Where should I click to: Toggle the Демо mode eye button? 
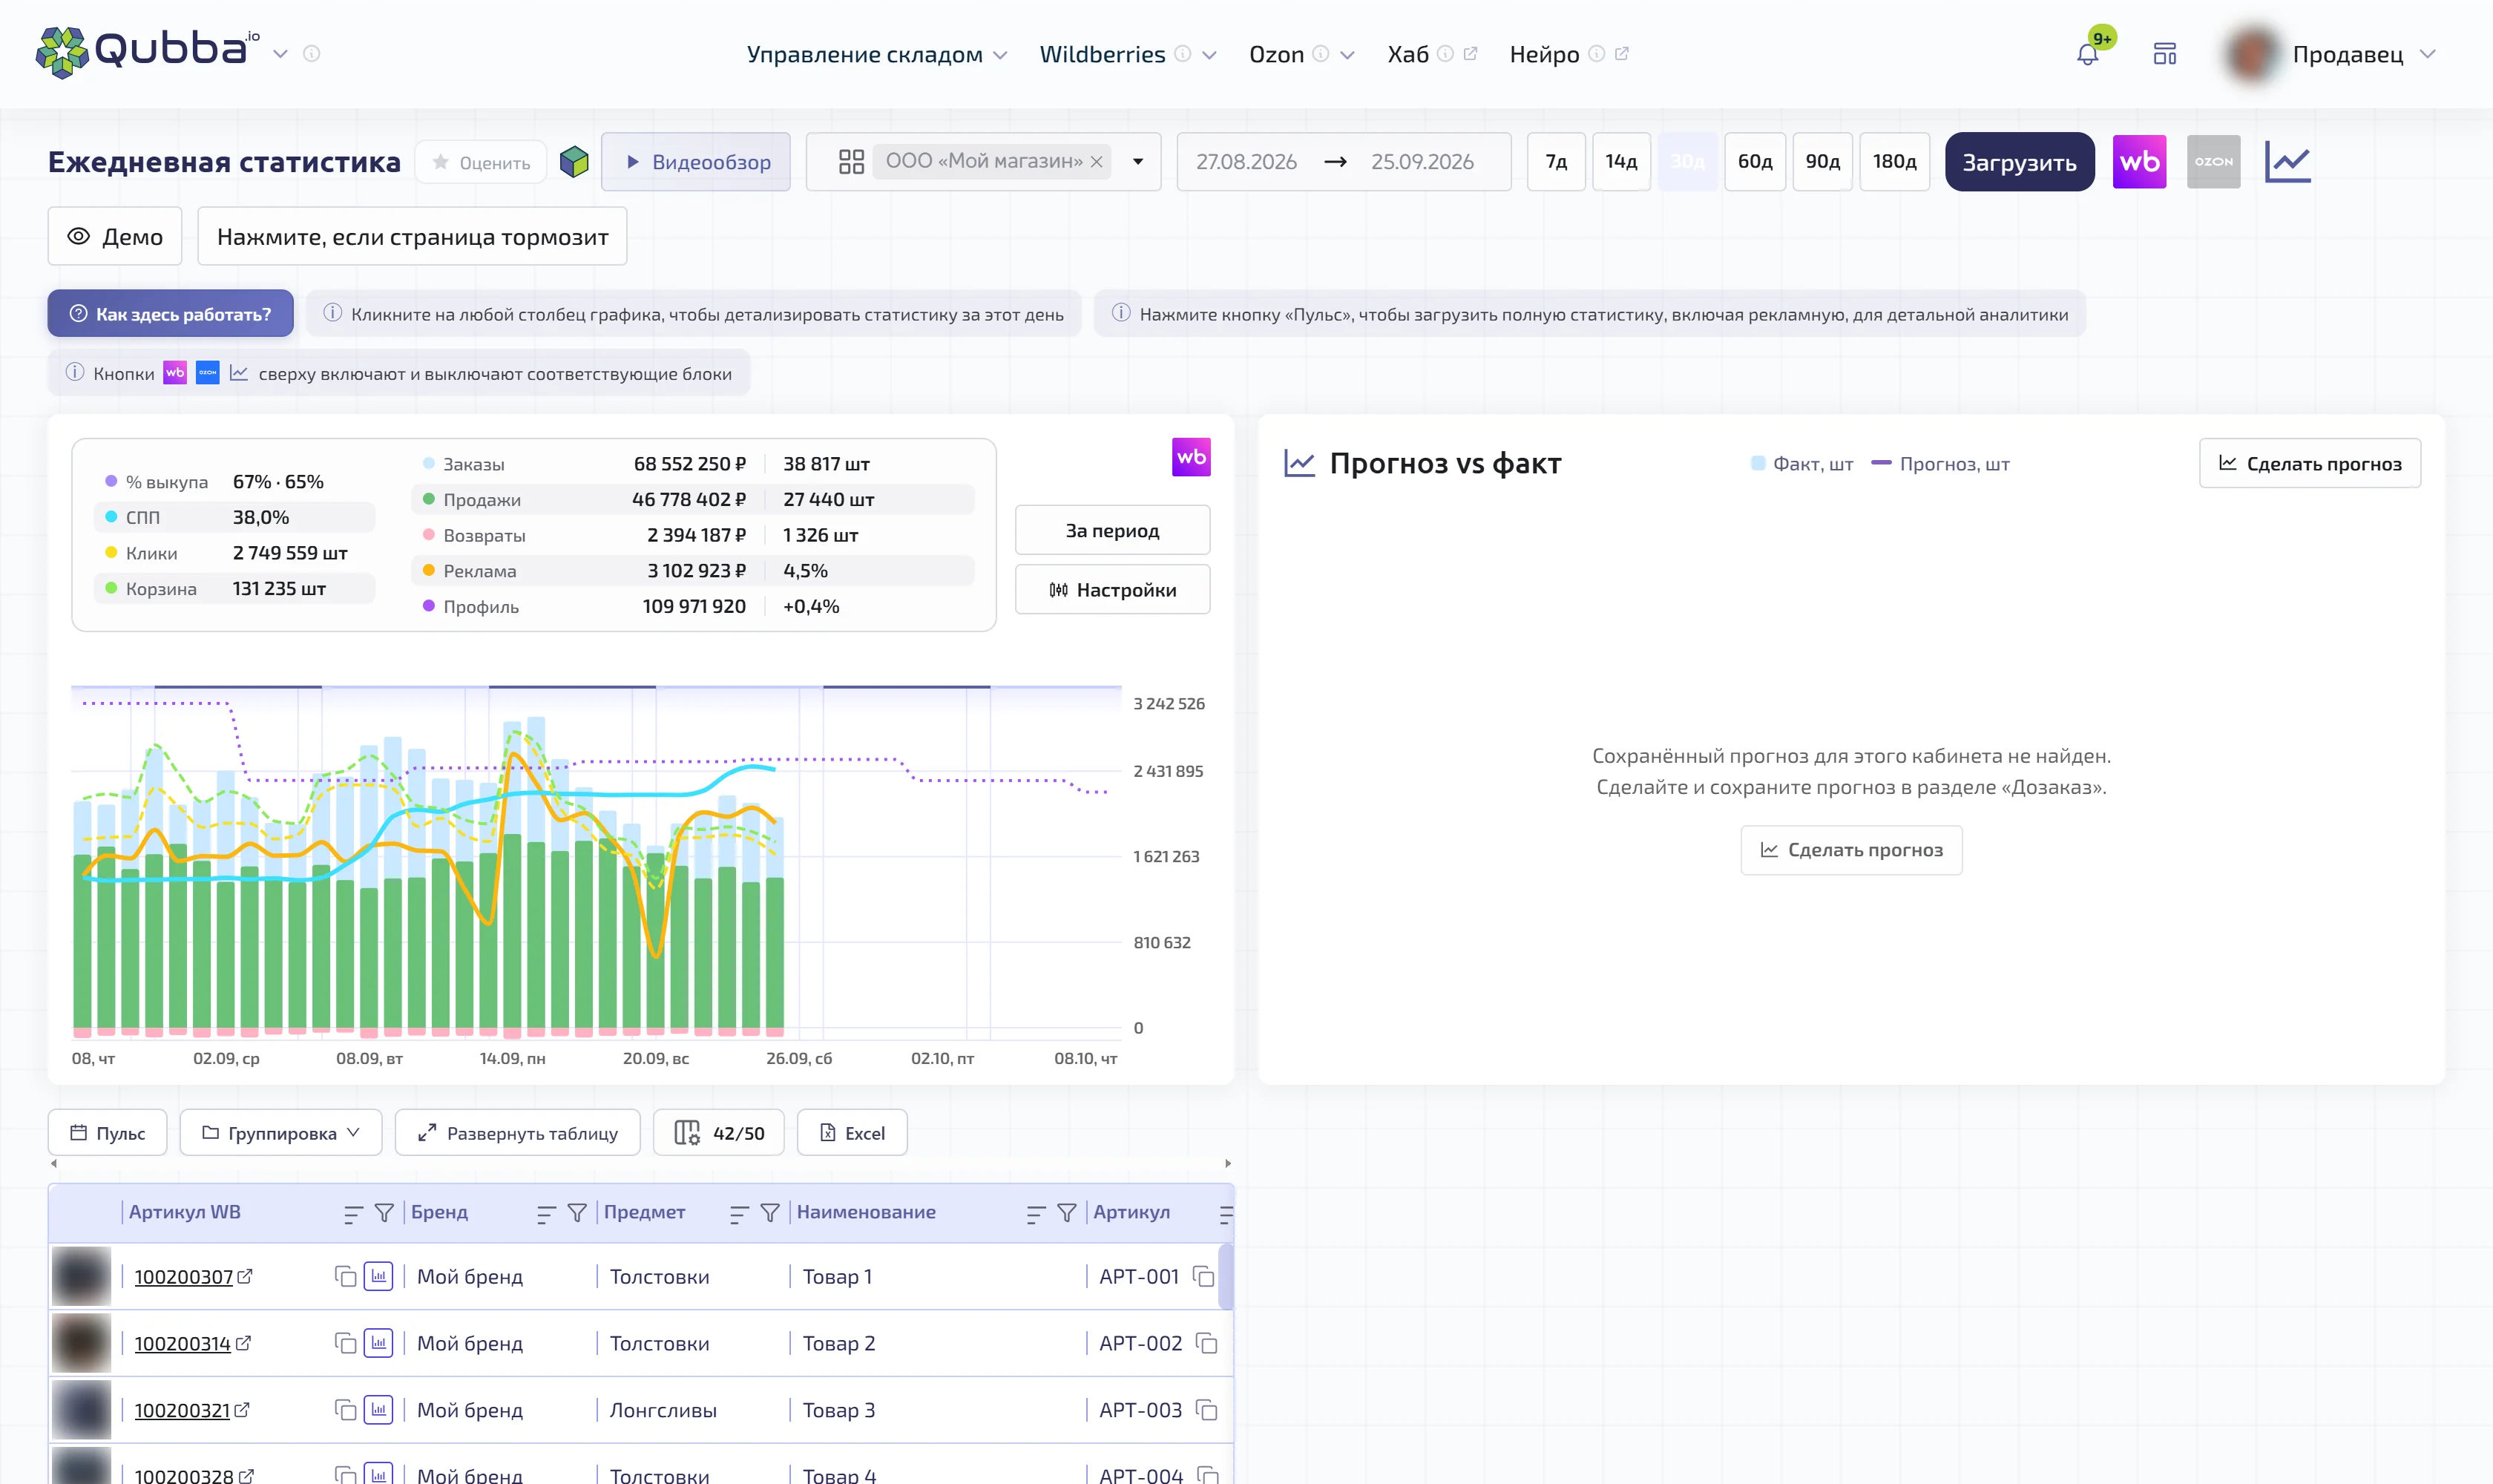115,236
